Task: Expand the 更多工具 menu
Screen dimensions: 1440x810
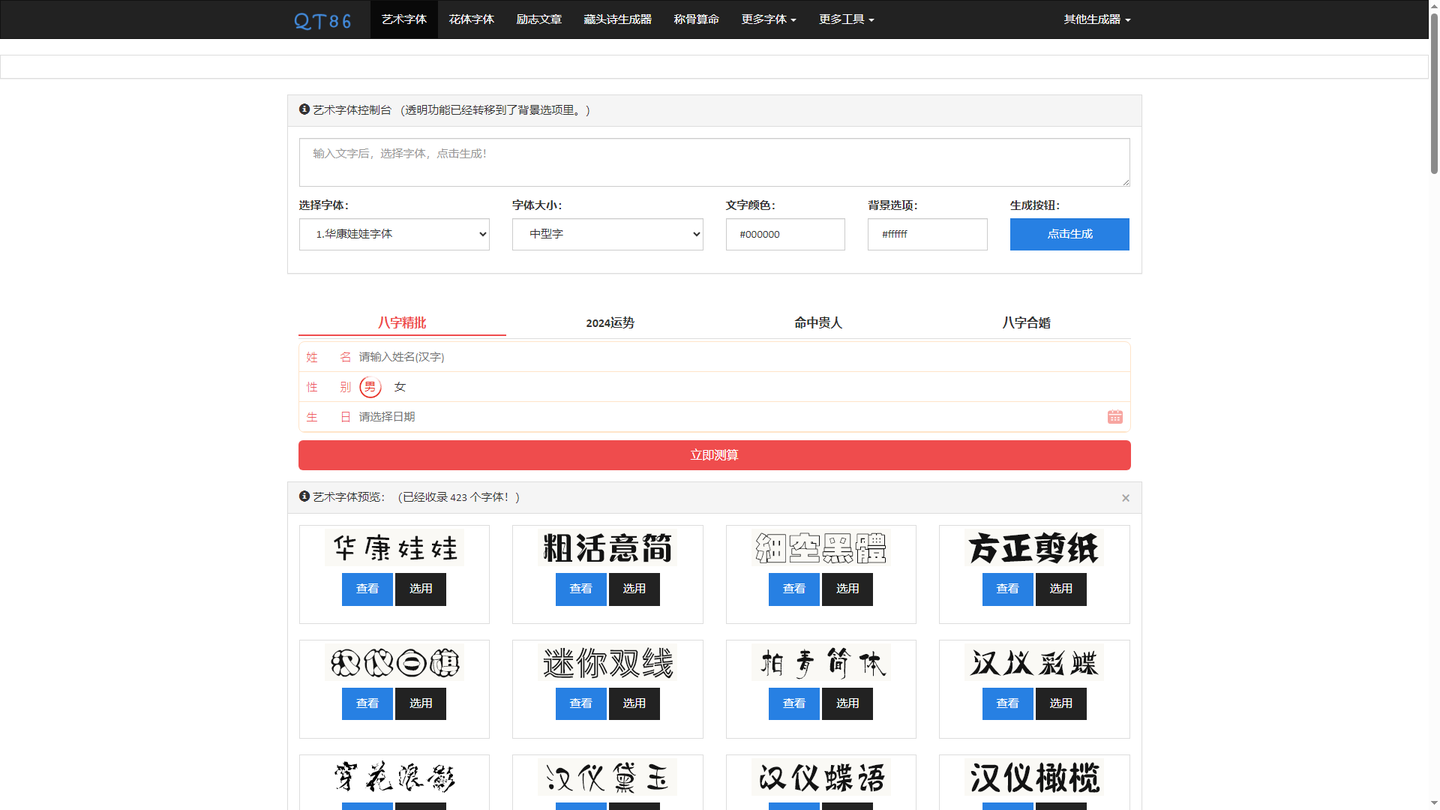Action: [x=846, y=19]
